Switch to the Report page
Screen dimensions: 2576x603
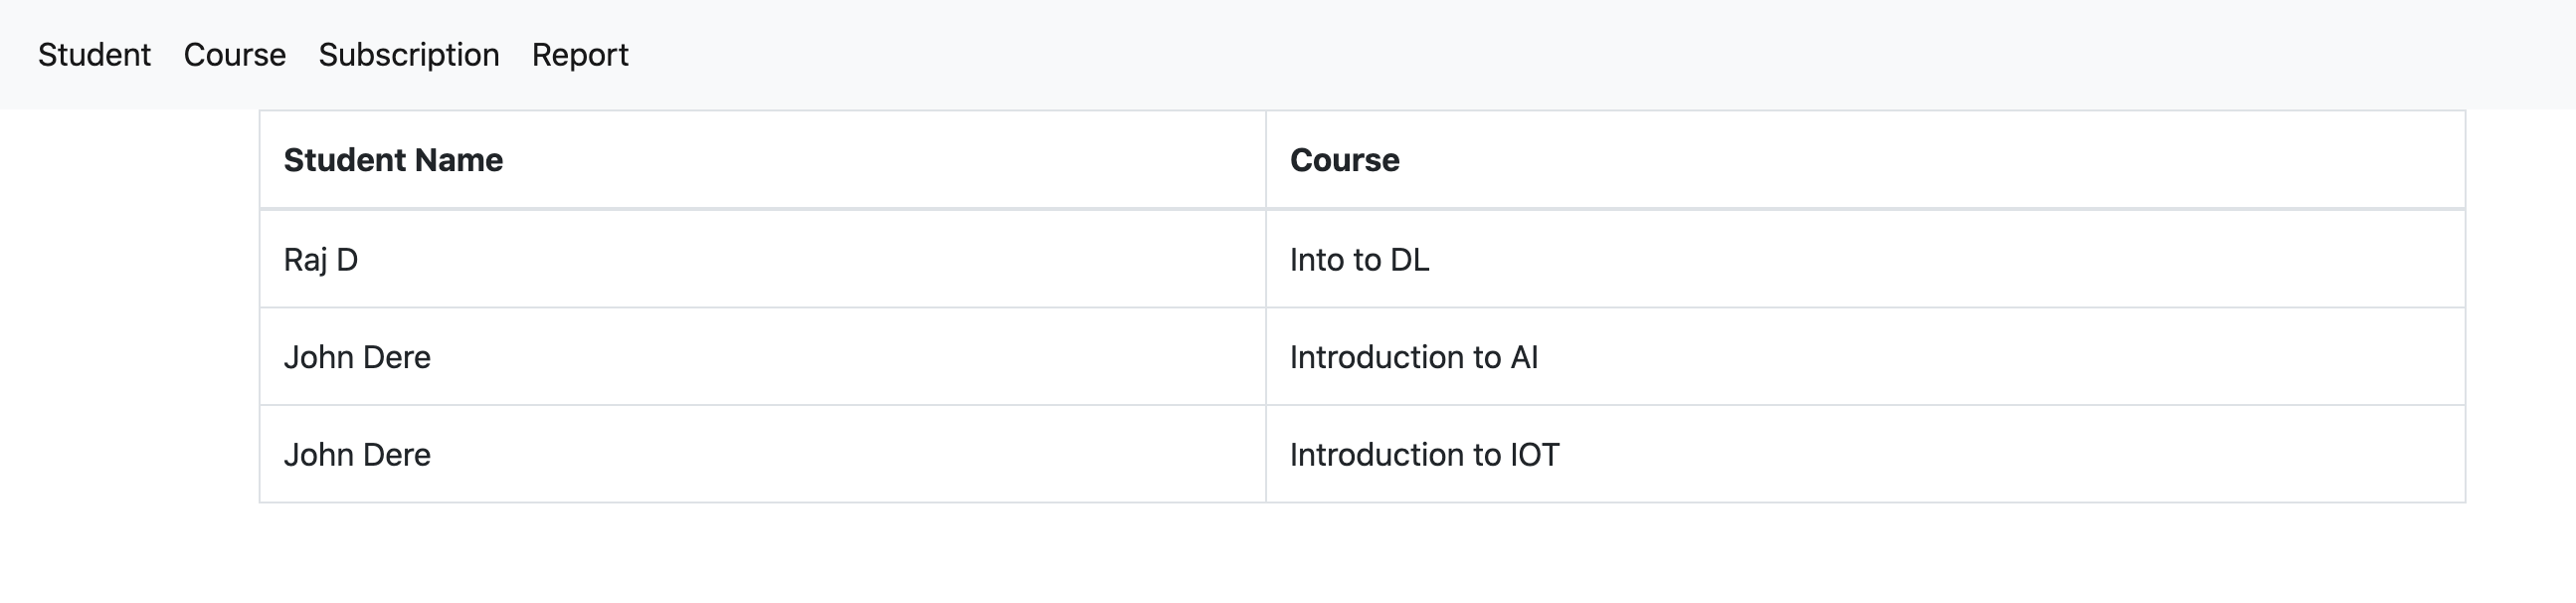coord(580,54)
